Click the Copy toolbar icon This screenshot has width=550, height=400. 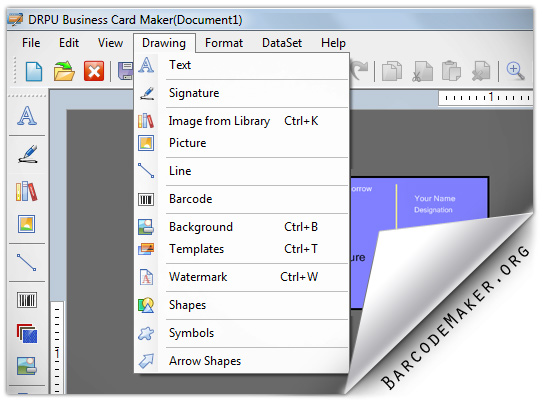[x=391, y=71]
